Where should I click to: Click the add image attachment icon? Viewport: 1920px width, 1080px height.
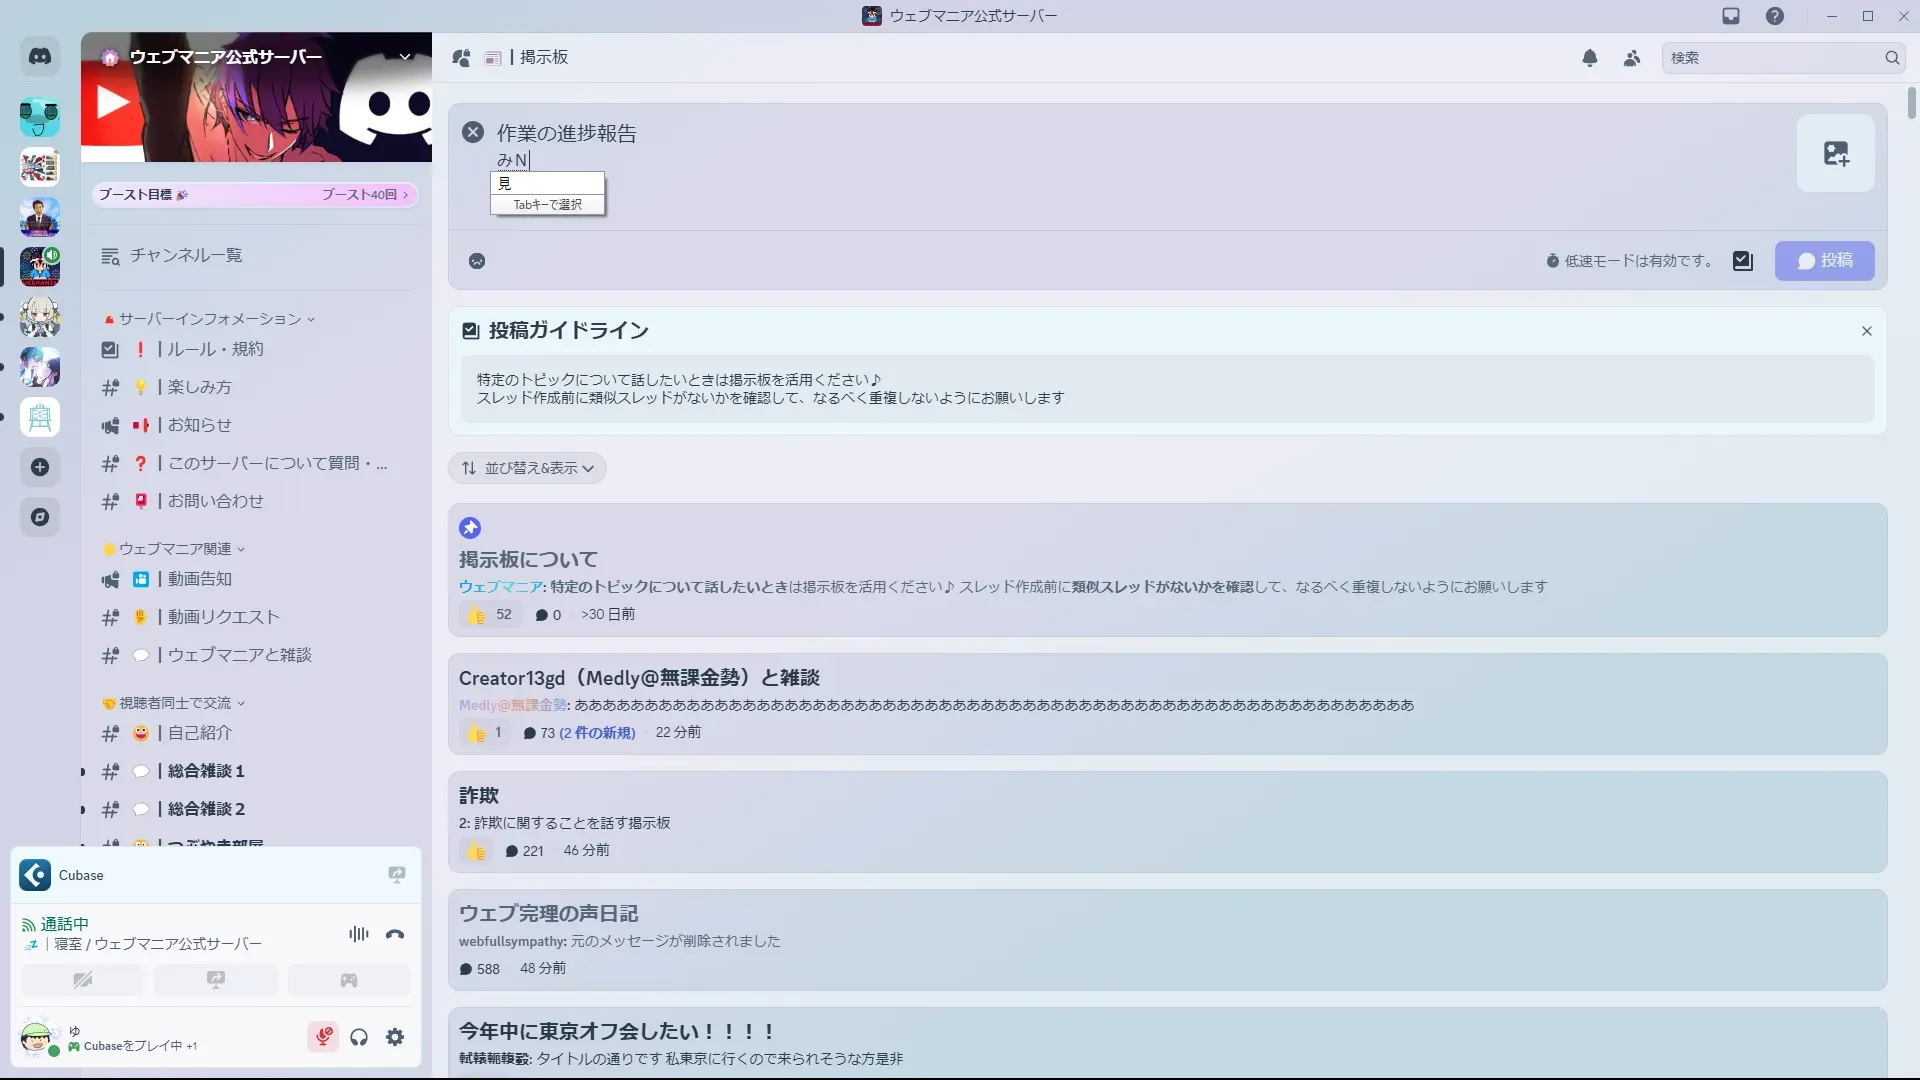[1835, 153]
